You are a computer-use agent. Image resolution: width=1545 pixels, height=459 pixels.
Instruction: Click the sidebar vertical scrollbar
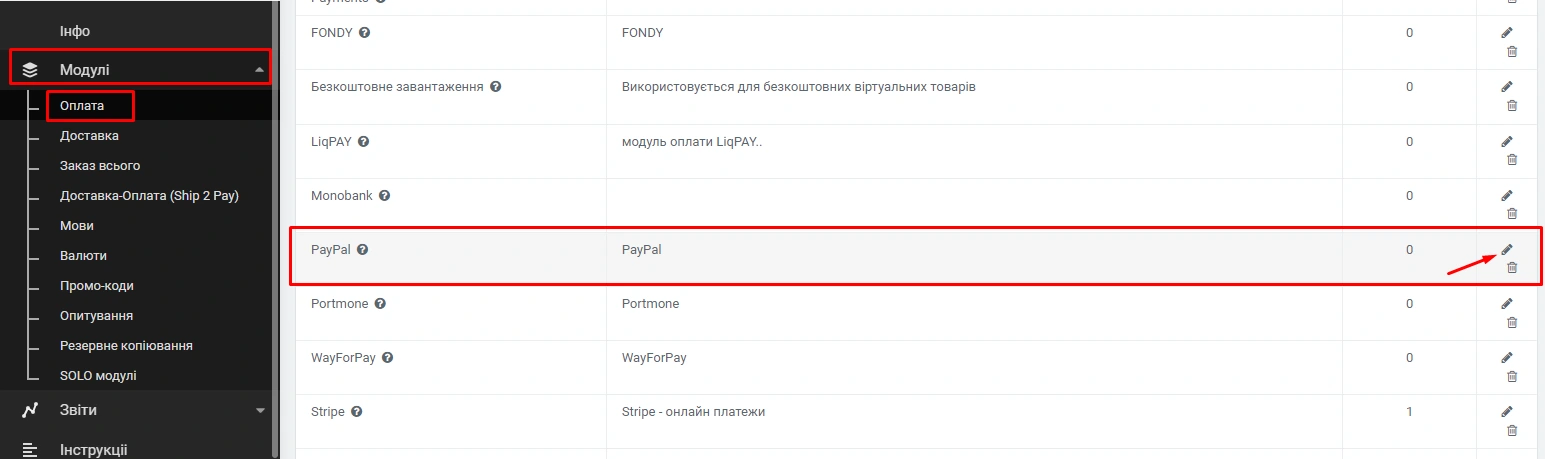275,230
